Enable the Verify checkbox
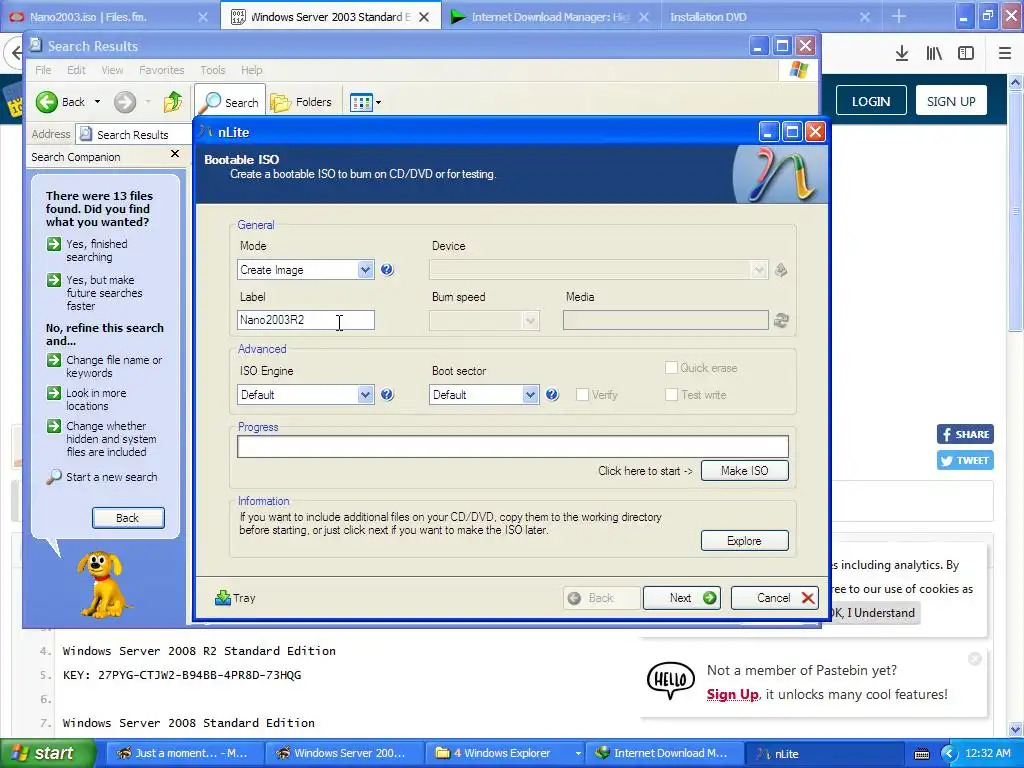The height and width of the screenshot is (768, 1024). pyautogui.click(x=583, y=394)
